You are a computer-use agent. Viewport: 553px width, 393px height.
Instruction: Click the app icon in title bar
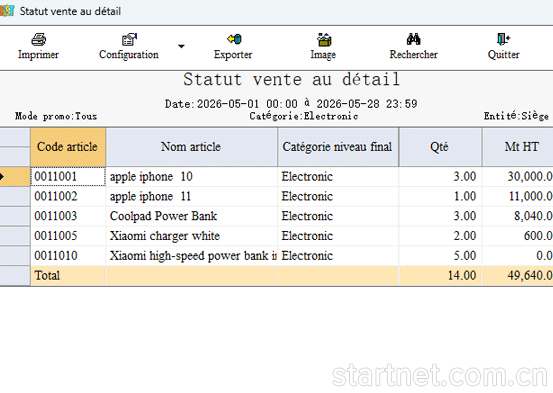tap(6, 11)
